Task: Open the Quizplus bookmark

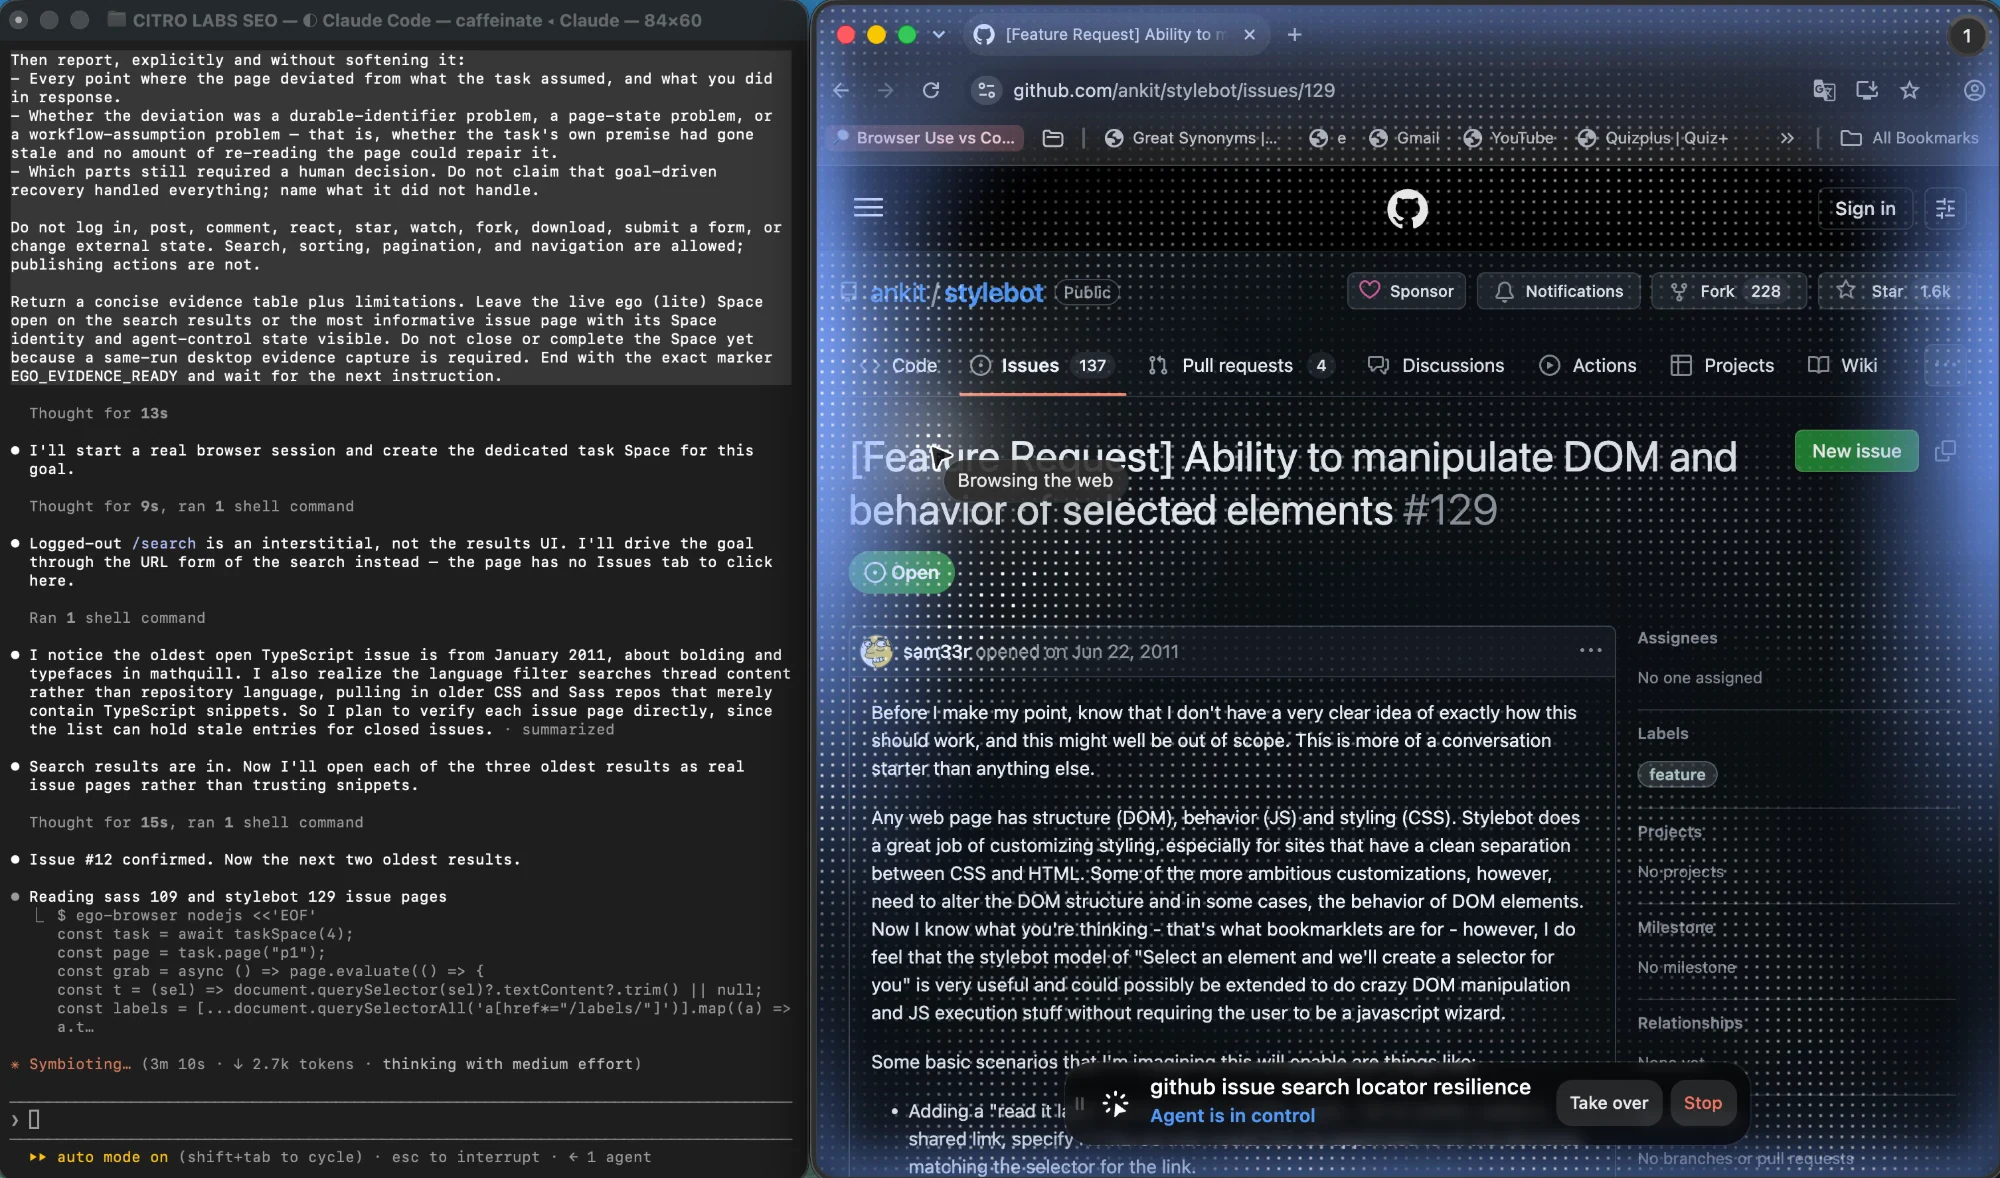Action: pos(1653,138)
